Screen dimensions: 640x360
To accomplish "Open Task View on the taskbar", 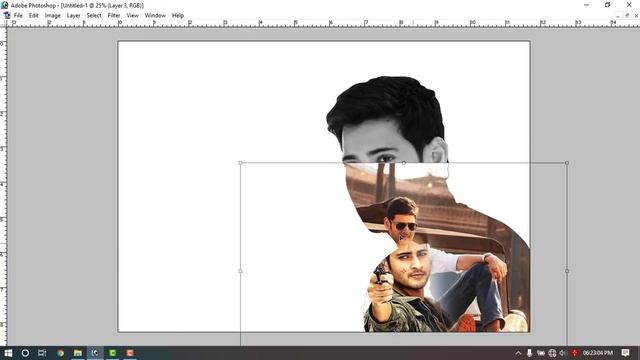I will tap(42, 353).
